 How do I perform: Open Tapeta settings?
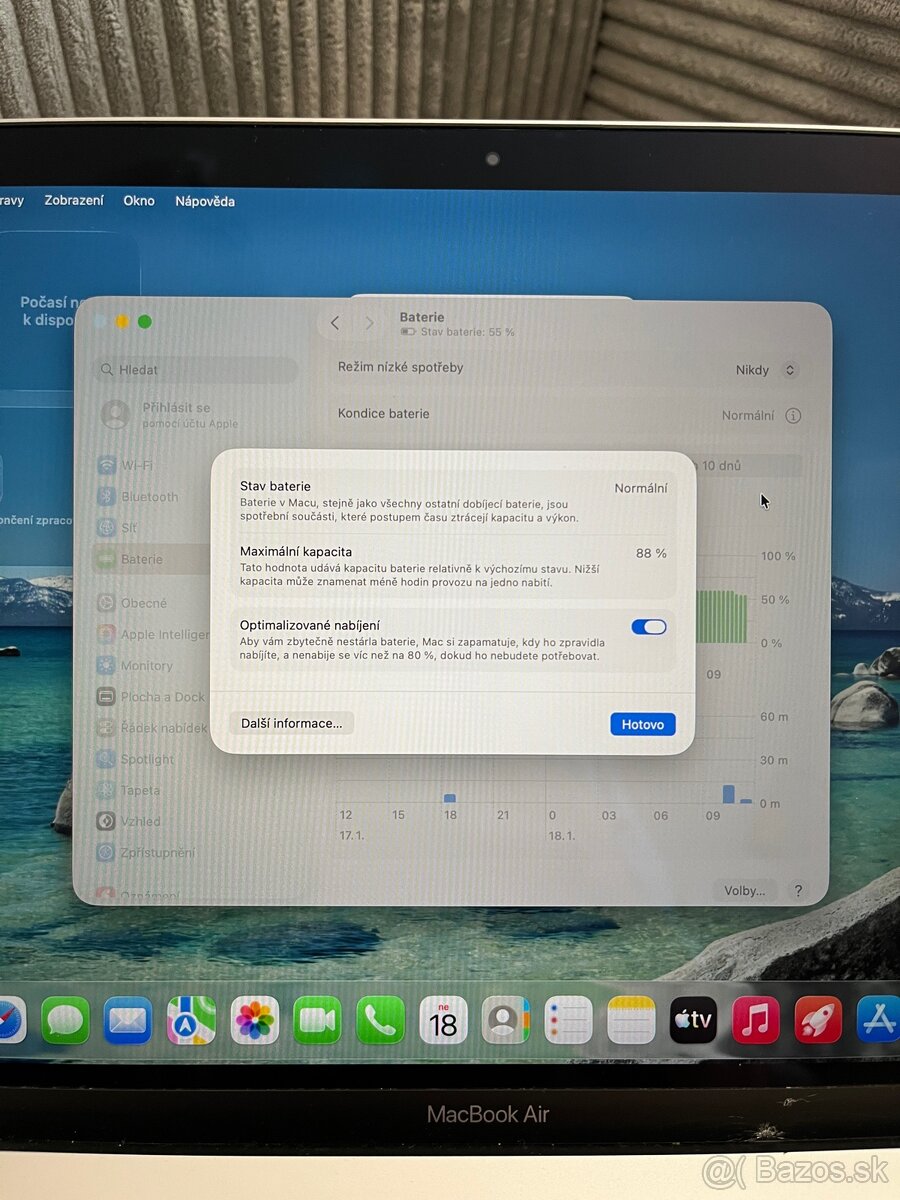point(140,790)
